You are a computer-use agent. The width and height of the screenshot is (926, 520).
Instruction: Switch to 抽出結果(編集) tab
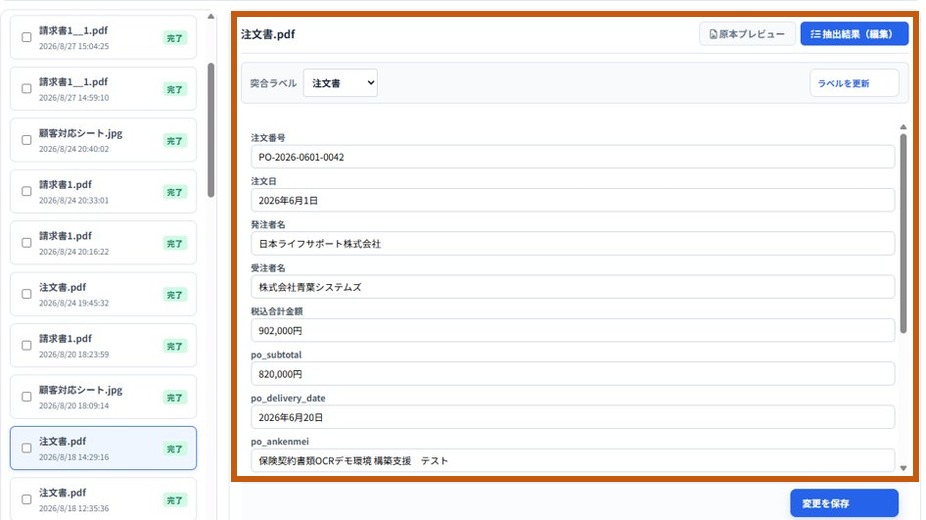[854, 34]
